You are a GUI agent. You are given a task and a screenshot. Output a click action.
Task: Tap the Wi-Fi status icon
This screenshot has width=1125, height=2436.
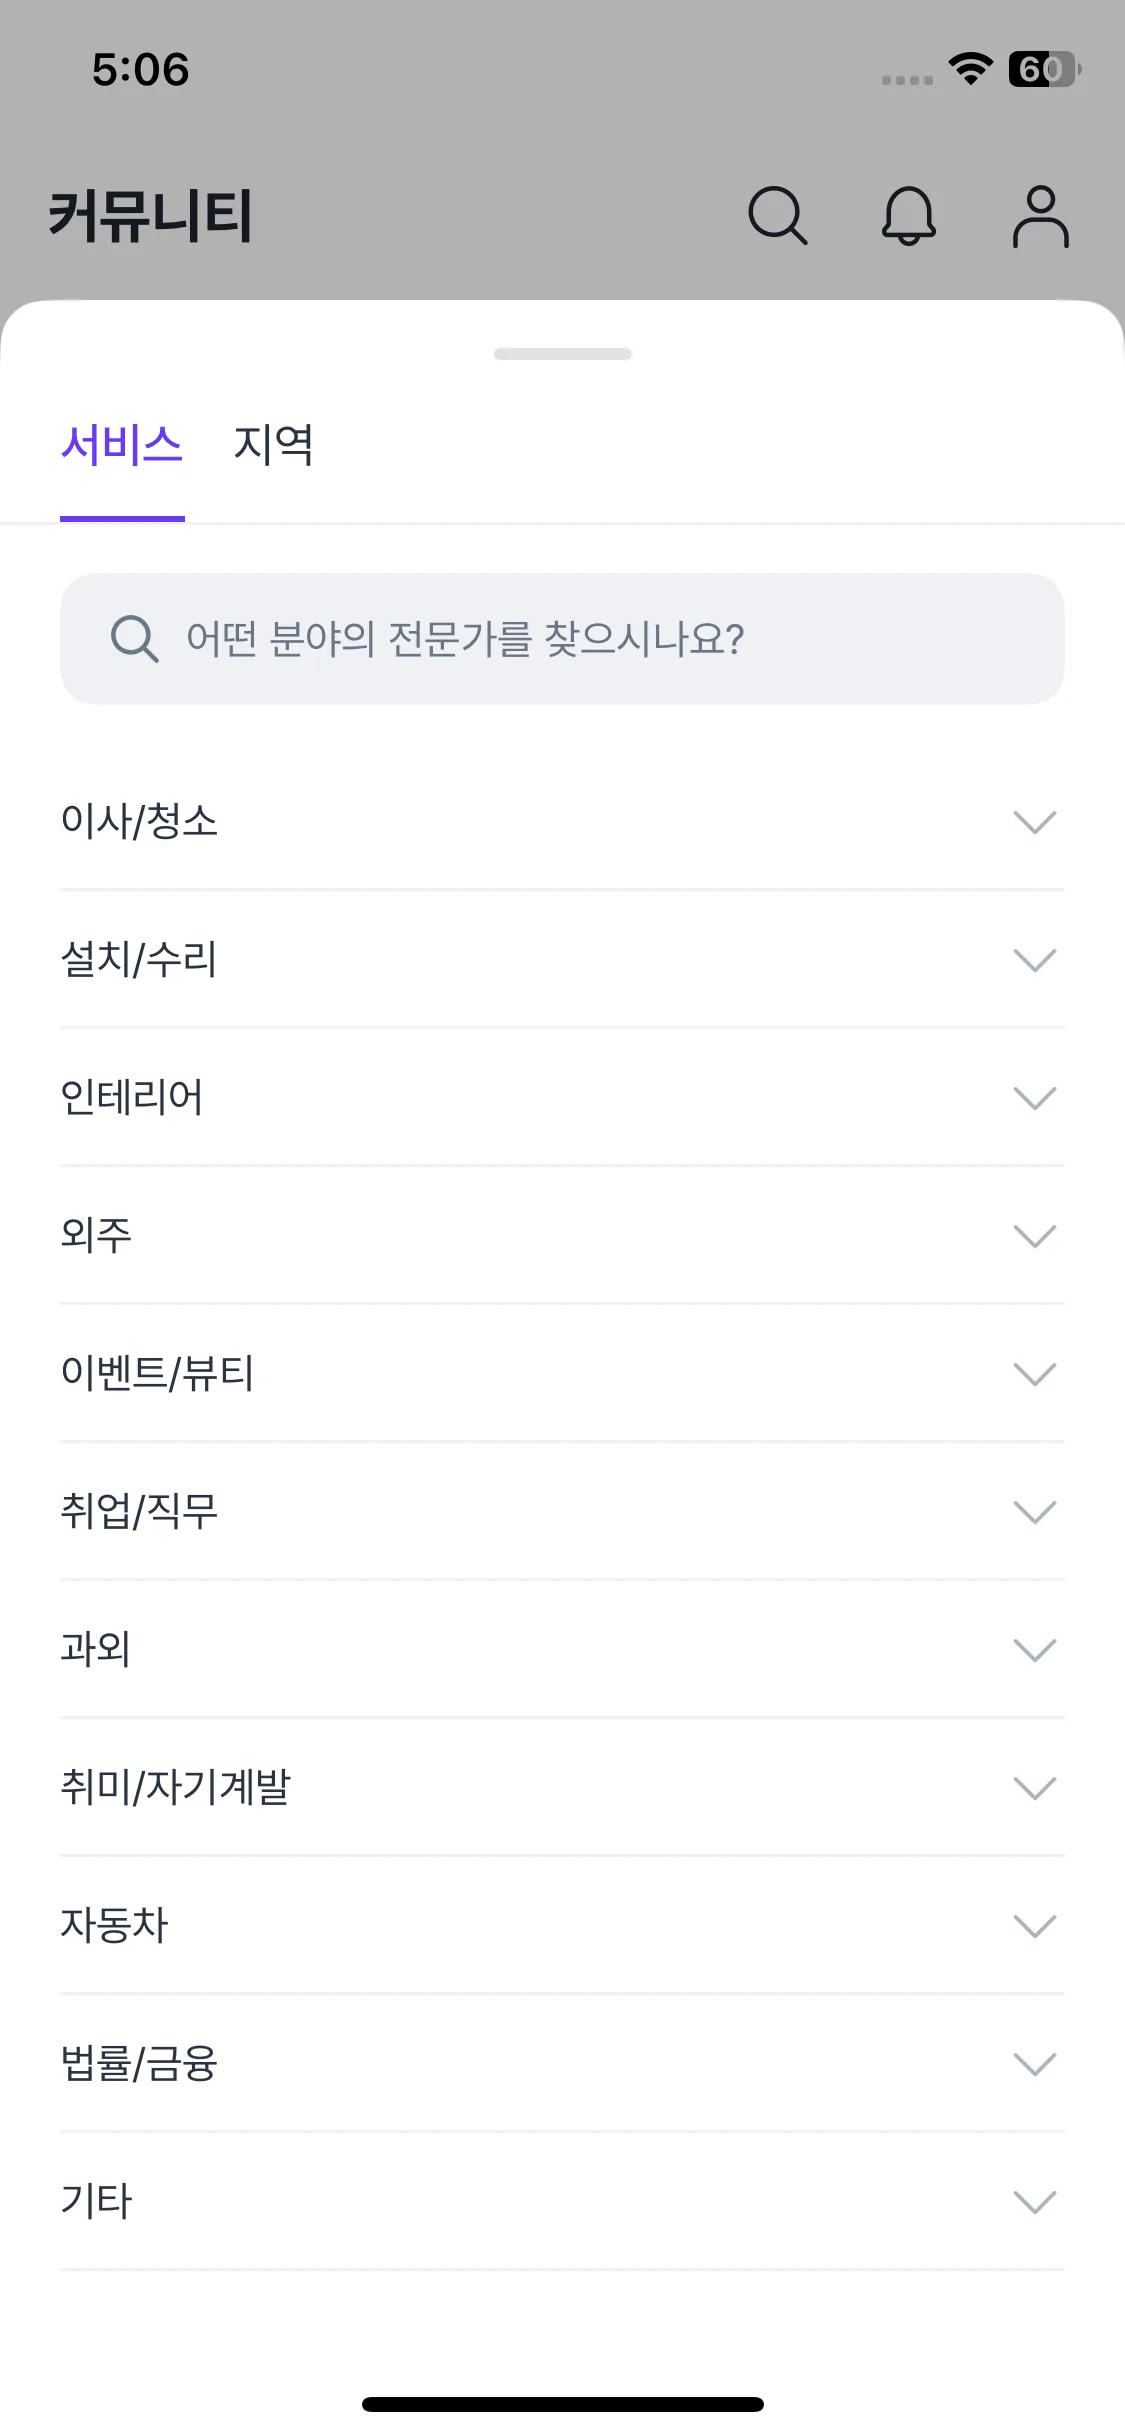click(970, 69)
